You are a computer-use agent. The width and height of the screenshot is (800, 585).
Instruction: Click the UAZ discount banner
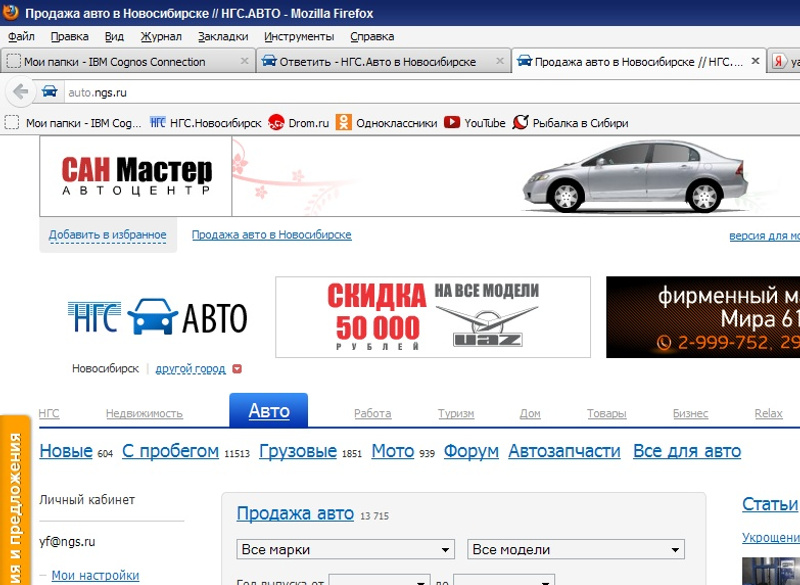tap(432, 318)
